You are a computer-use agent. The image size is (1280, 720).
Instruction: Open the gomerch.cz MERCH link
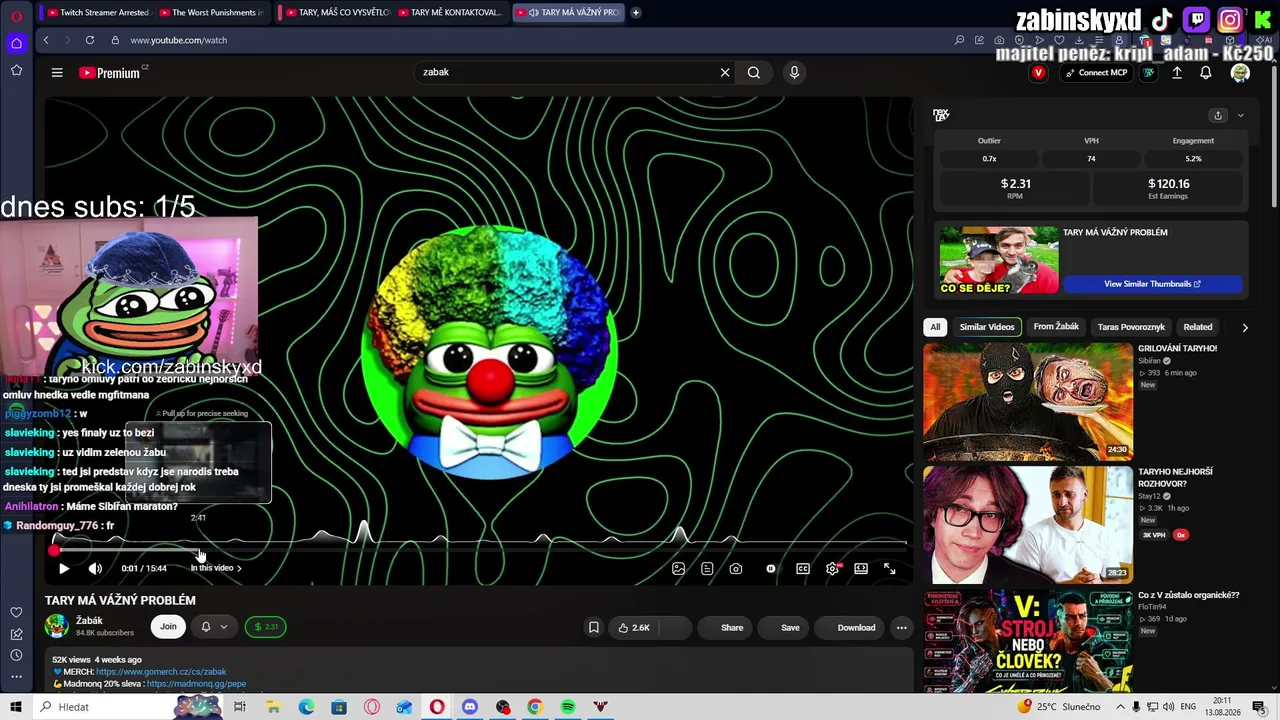pos(161,672)
